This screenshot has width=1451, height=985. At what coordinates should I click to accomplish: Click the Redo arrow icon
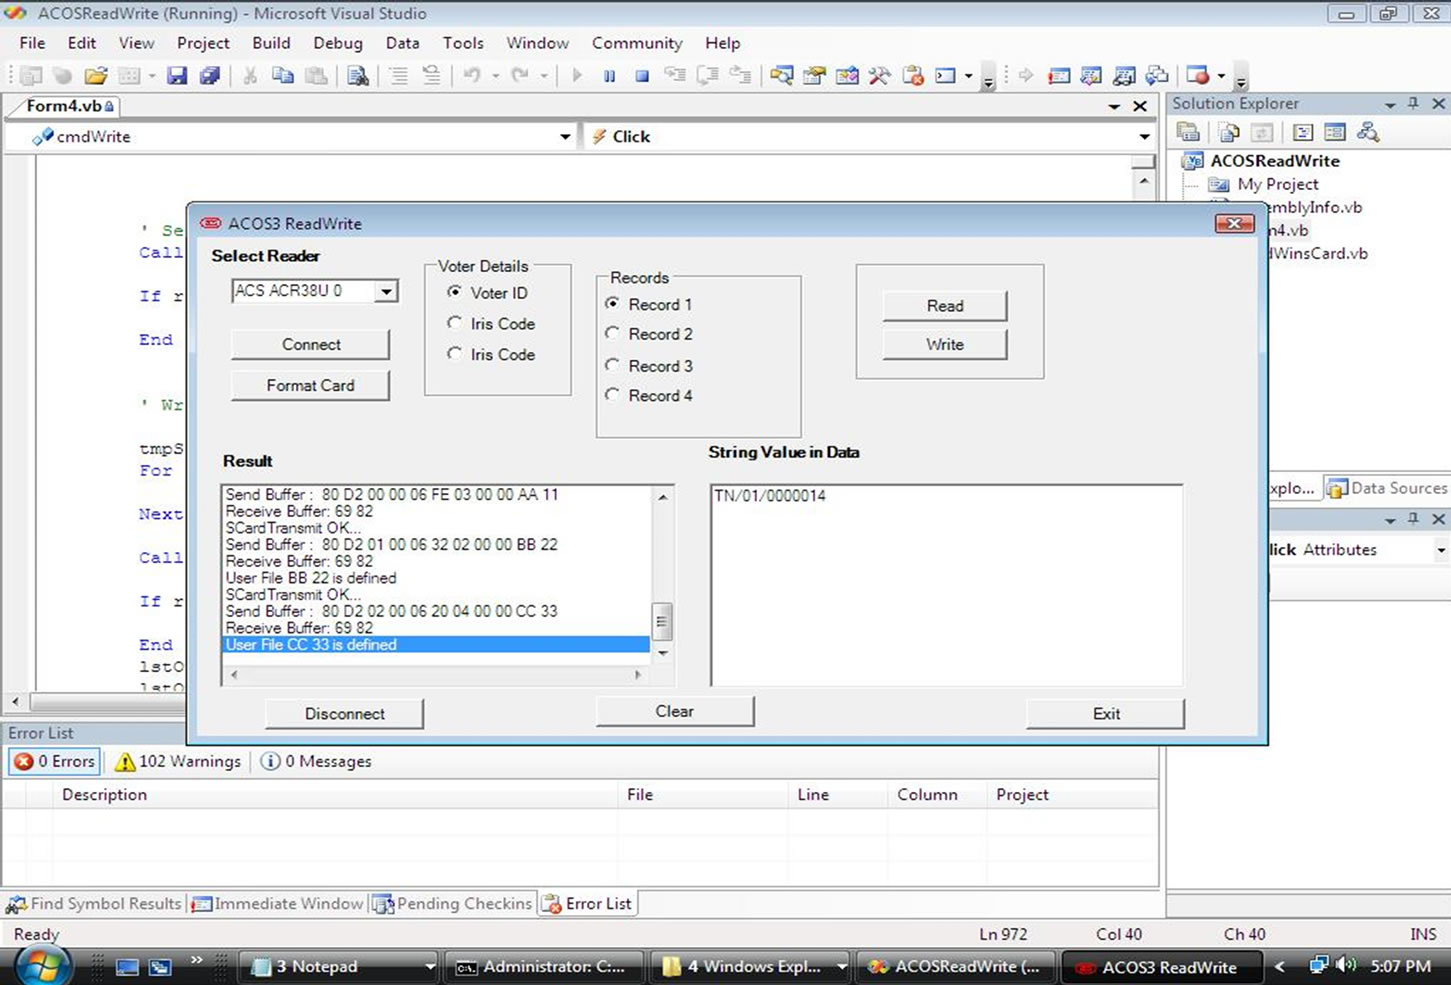coord(520,76)
